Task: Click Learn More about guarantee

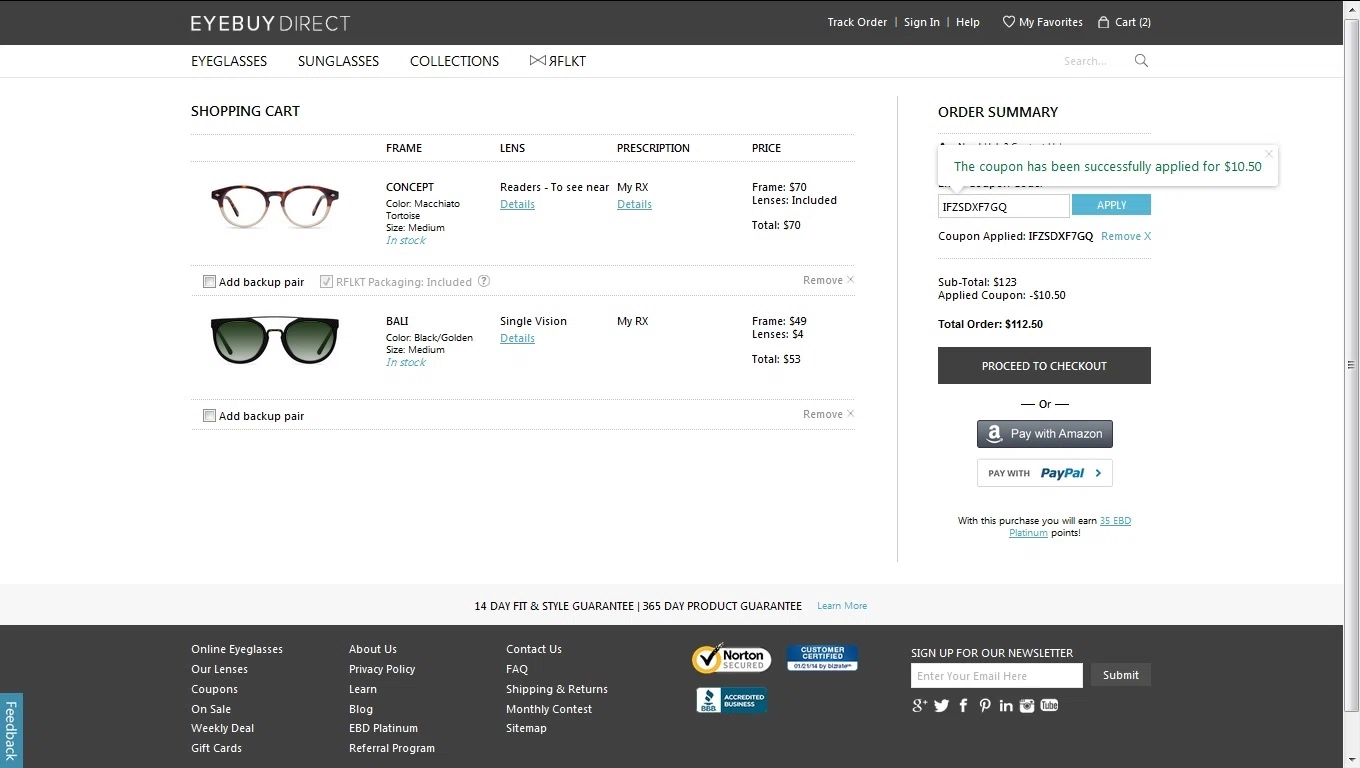Action: pyautogui.click(x=842, y=606)
